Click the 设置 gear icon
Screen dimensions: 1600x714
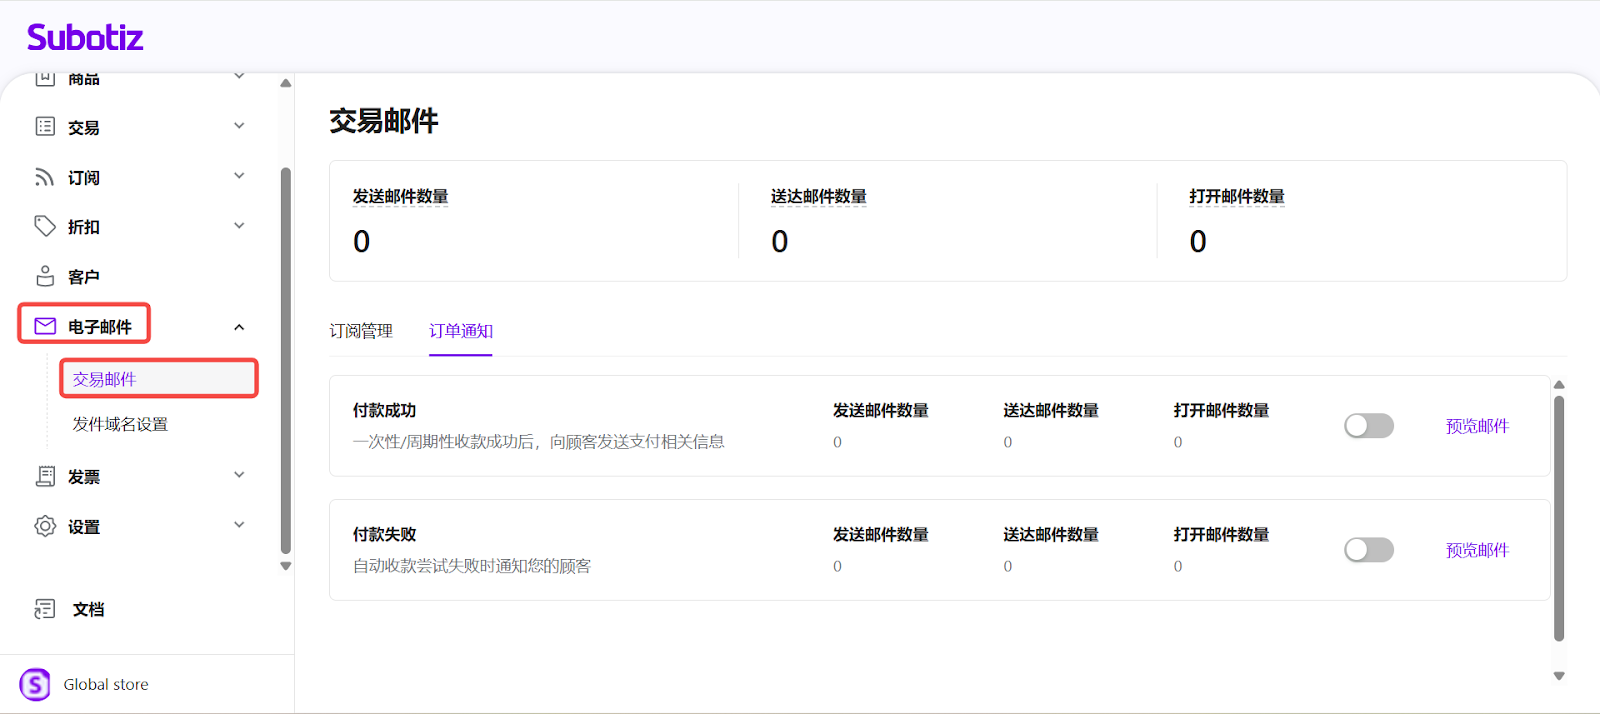(x=45, y=526)
